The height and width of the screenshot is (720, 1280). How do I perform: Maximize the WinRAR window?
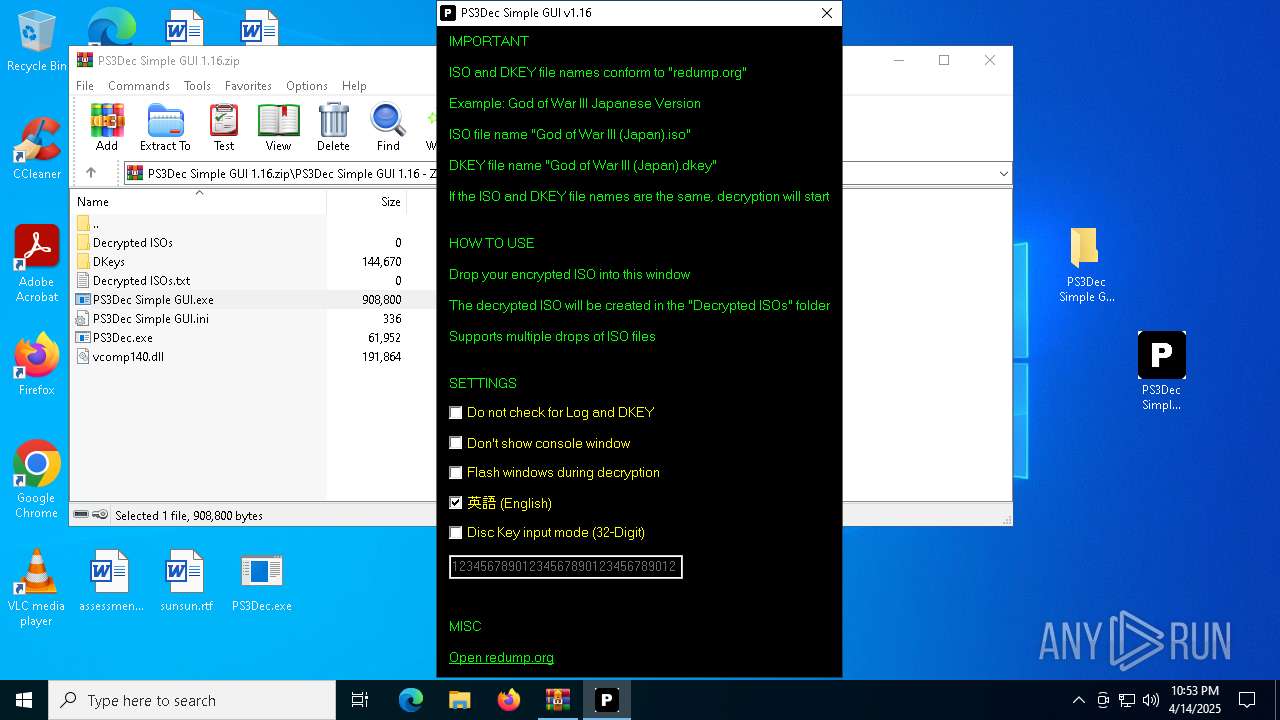point(944,60)
